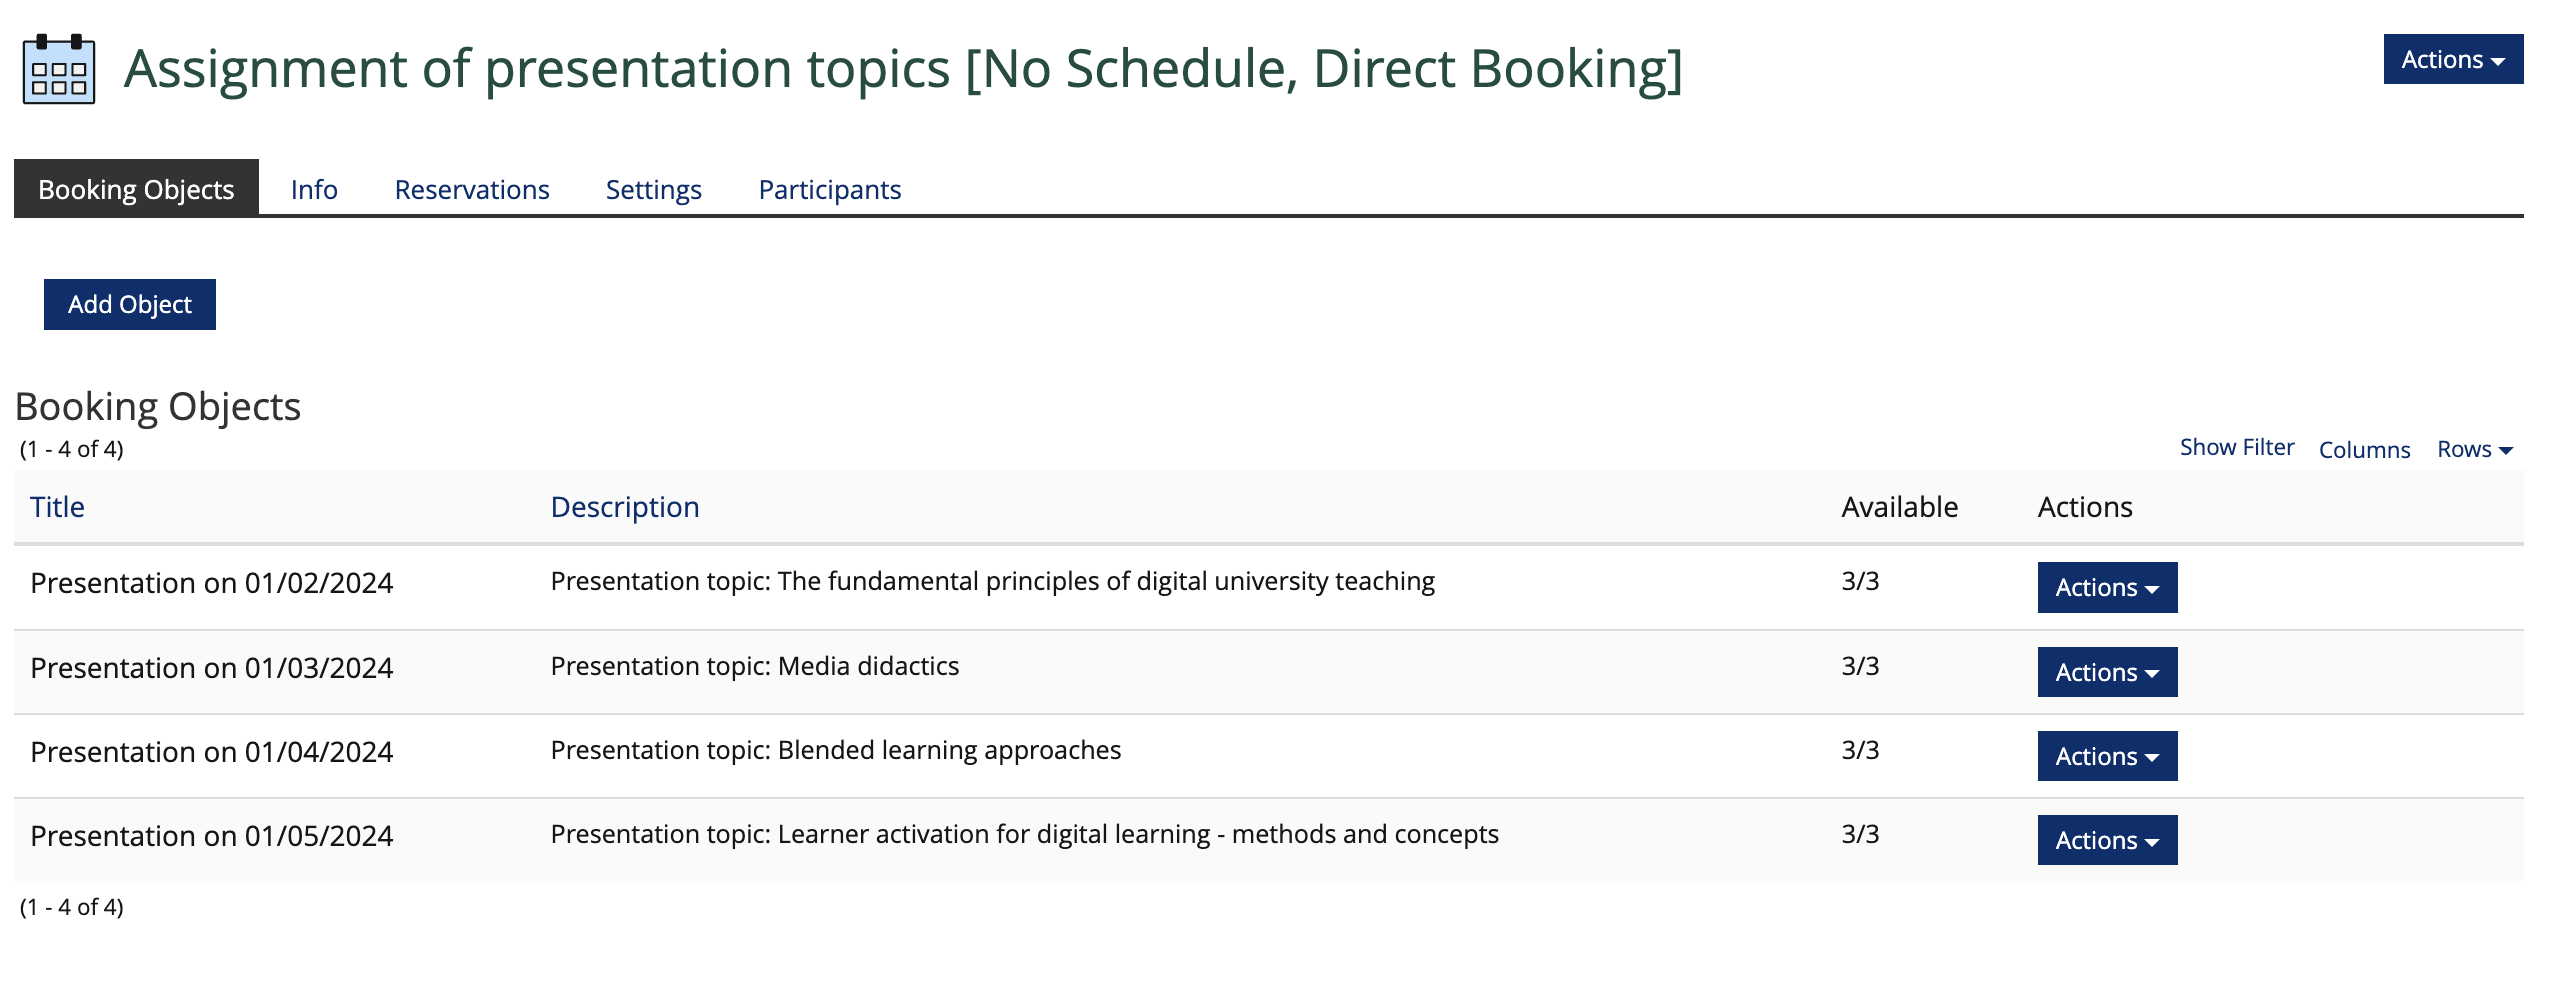Open the Reservations tab

471,189
